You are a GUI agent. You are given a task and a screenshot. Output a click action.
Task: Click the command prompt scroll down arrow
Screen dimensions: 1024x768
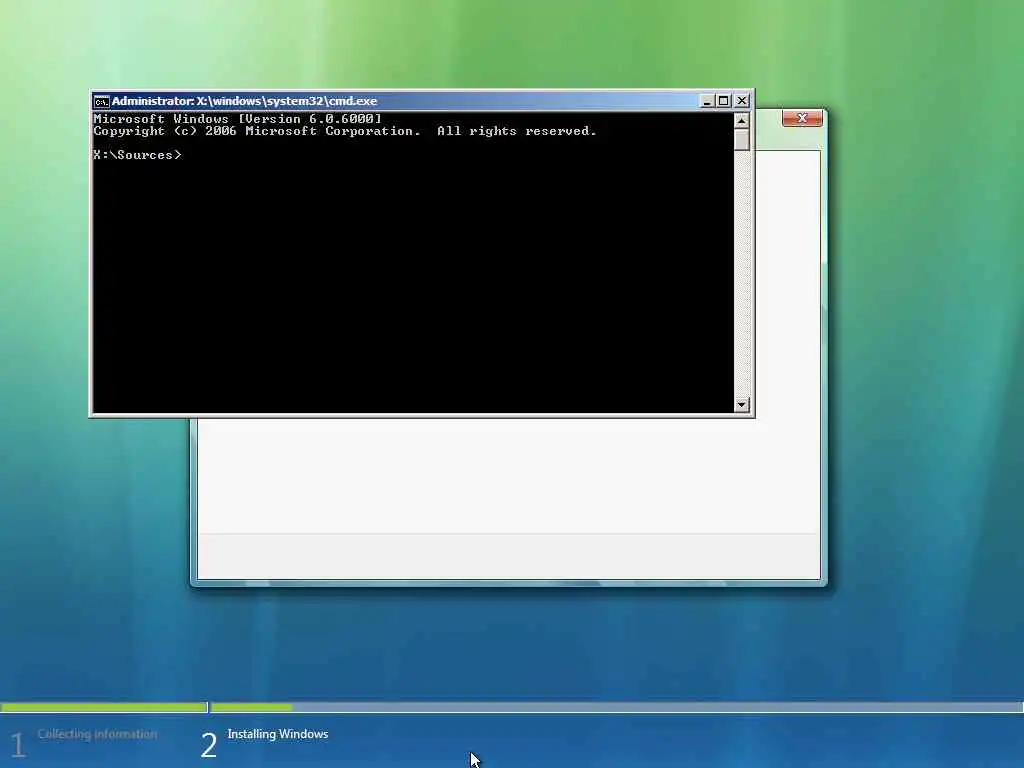741,404
